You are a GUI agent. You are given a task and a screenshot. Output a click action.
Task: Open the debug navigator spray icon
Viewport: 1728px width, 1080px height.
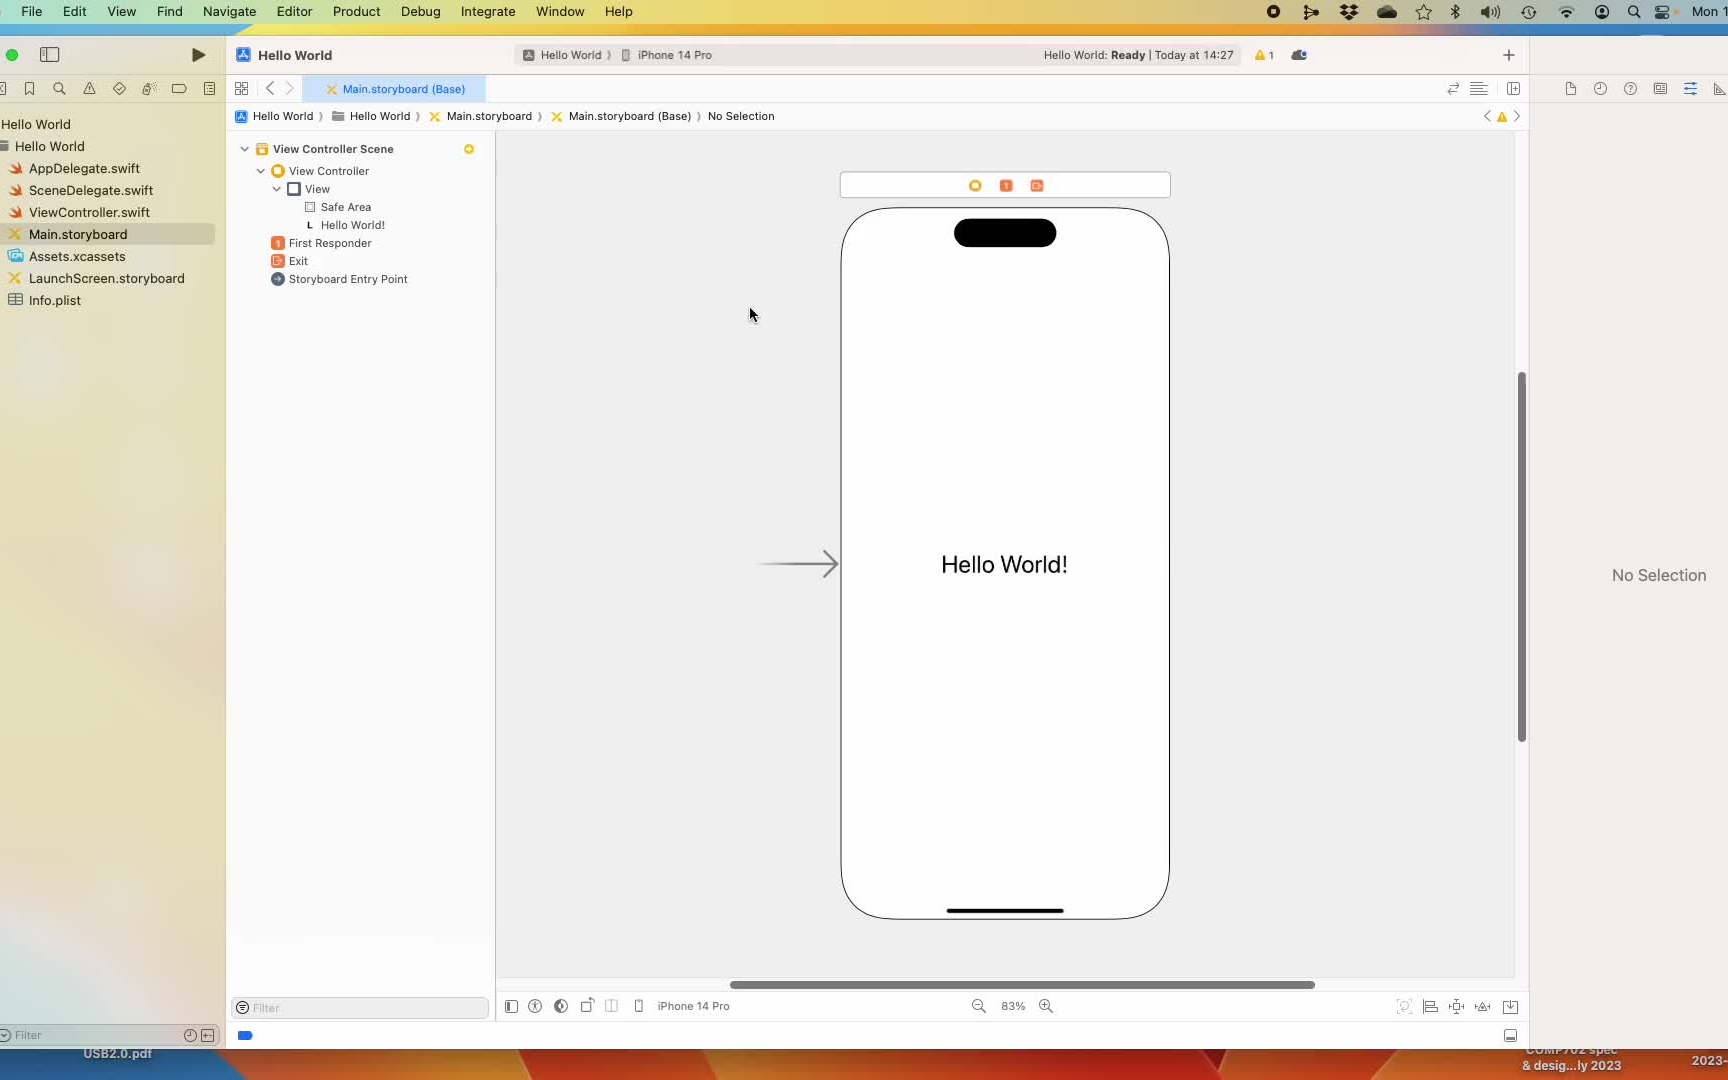click(149, 89)
